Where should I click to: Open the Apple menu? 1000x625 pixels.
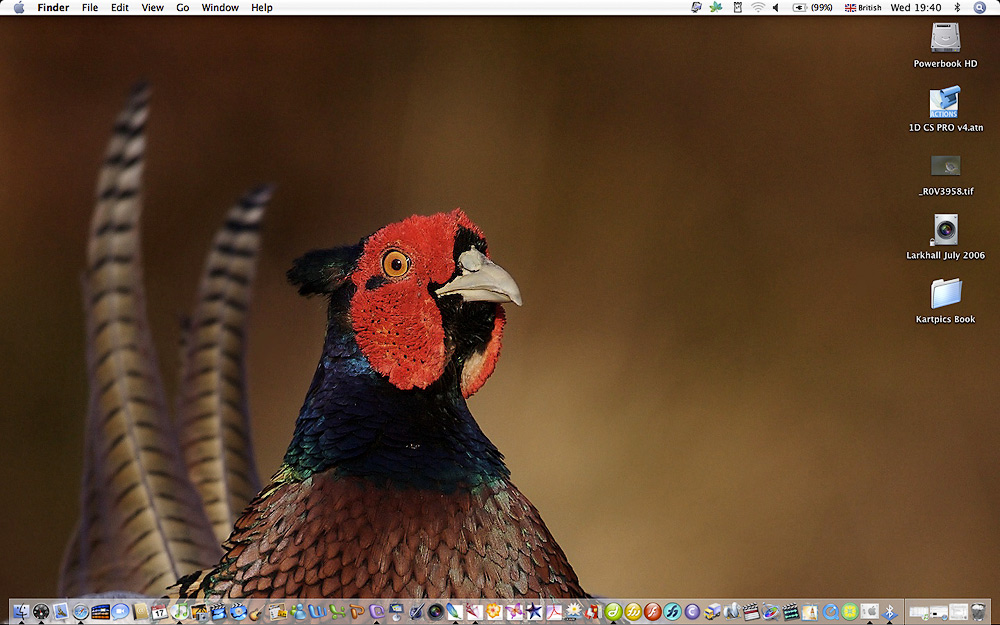click(x=19, y=8)
